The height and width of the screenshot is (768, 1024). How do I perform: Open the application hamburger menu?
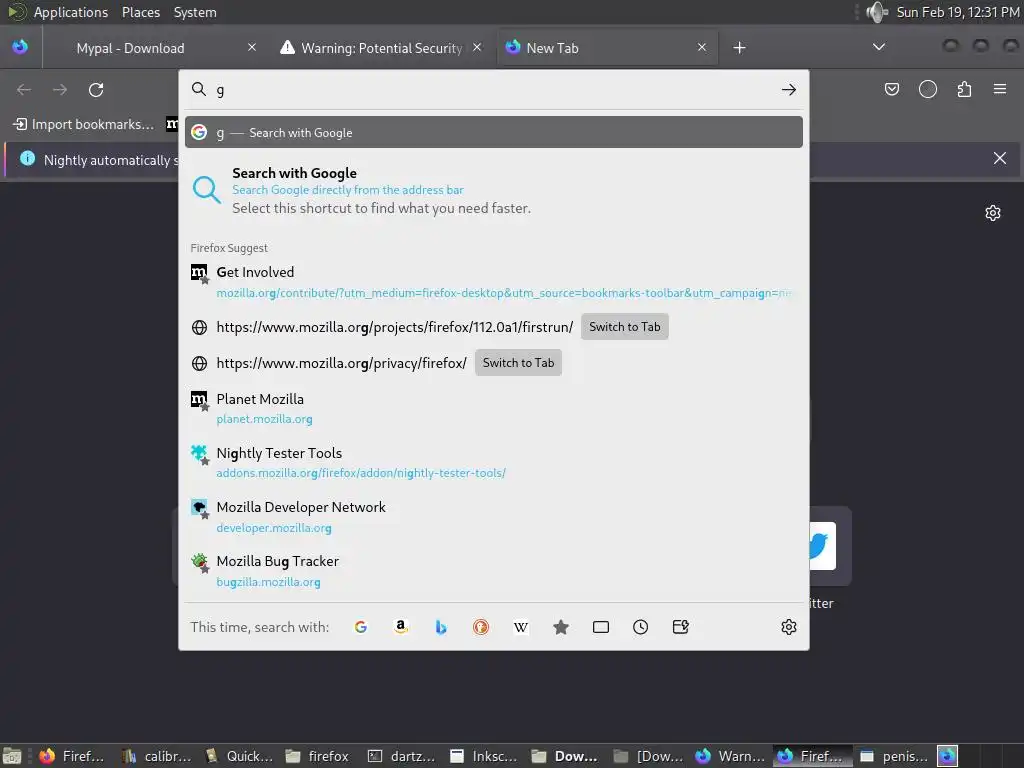tap(1000, 89)
